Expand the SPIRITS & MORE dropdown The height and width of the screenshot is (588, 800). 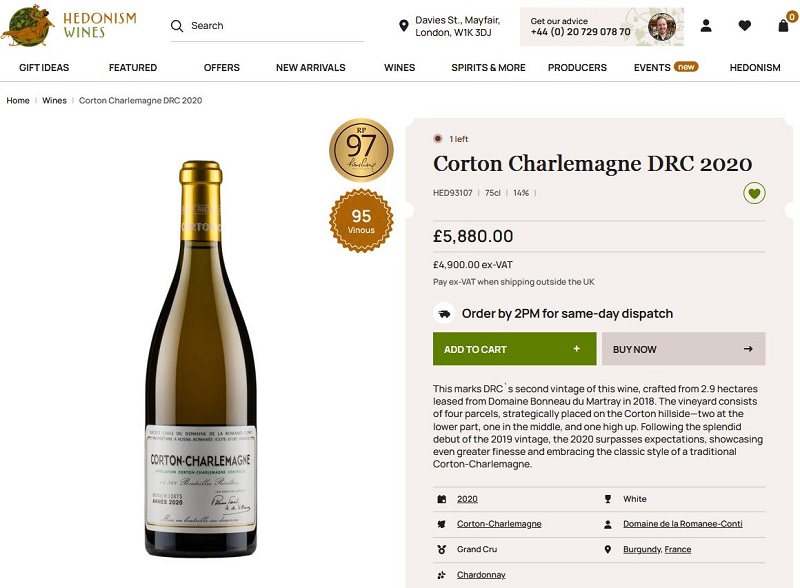(486, 67)
